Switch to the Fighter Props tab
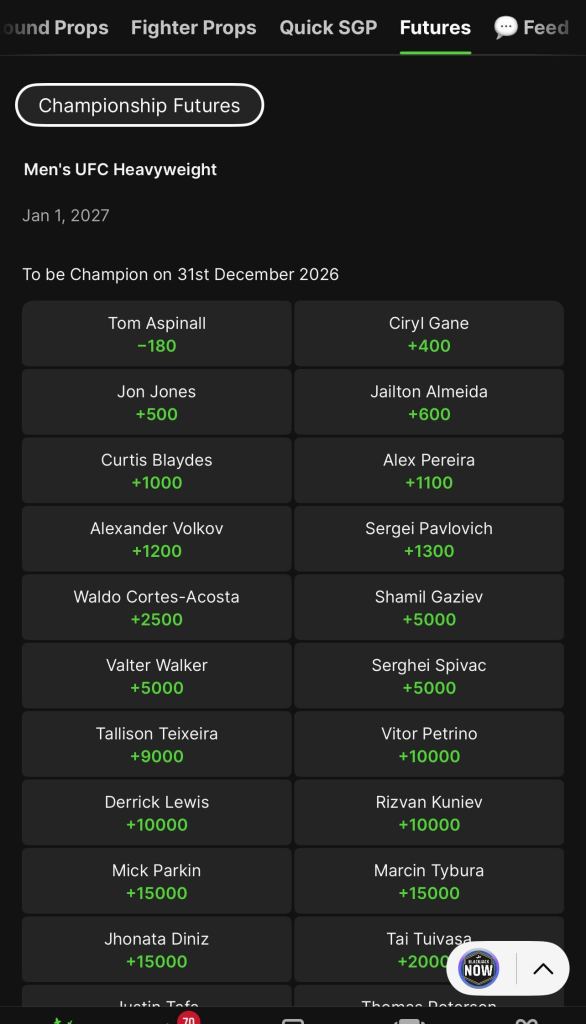Viewport: 586px width, 1024px height. pyautogui.click(x=193, y=27)
